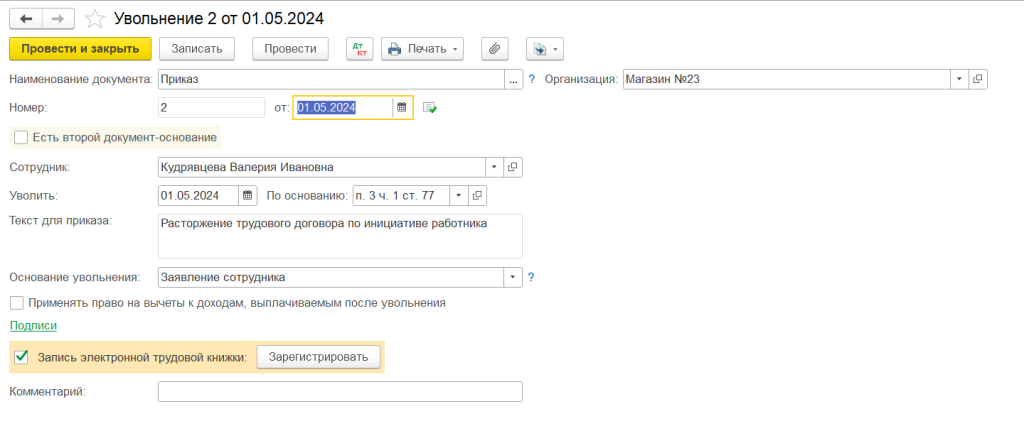Open attached files paperclip icon
This screenshot has width=1024, height=431.
coord(493,49)
